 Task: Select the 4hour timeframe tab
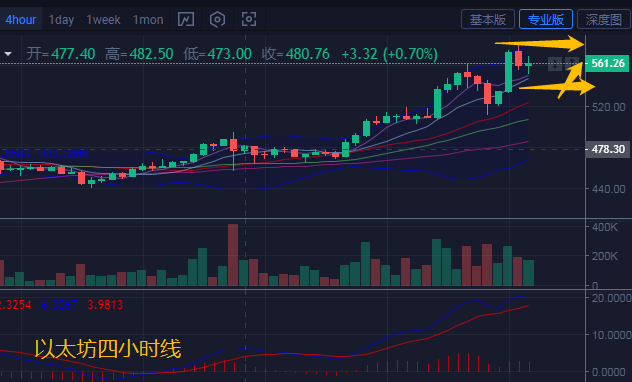pyautogui.click(x=21, y=20)
